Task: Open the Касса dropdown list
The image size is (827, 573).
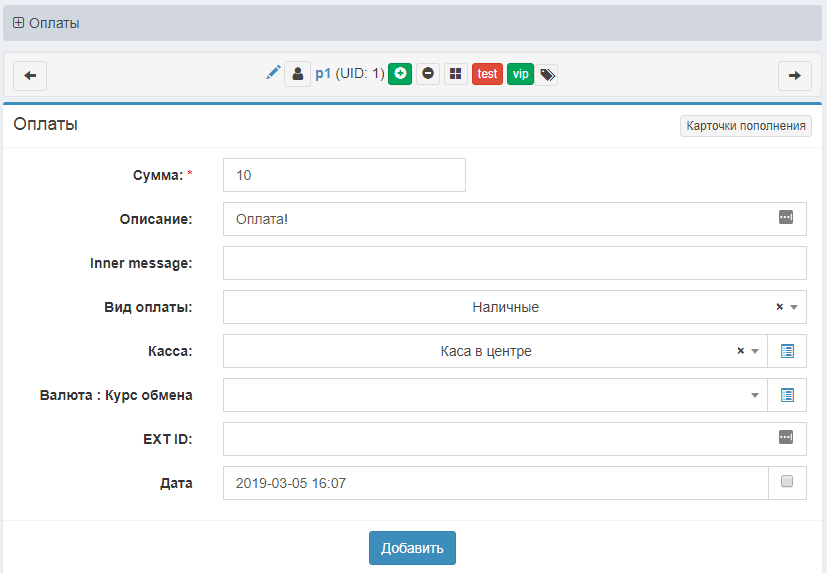Action: tap(755, 351)
